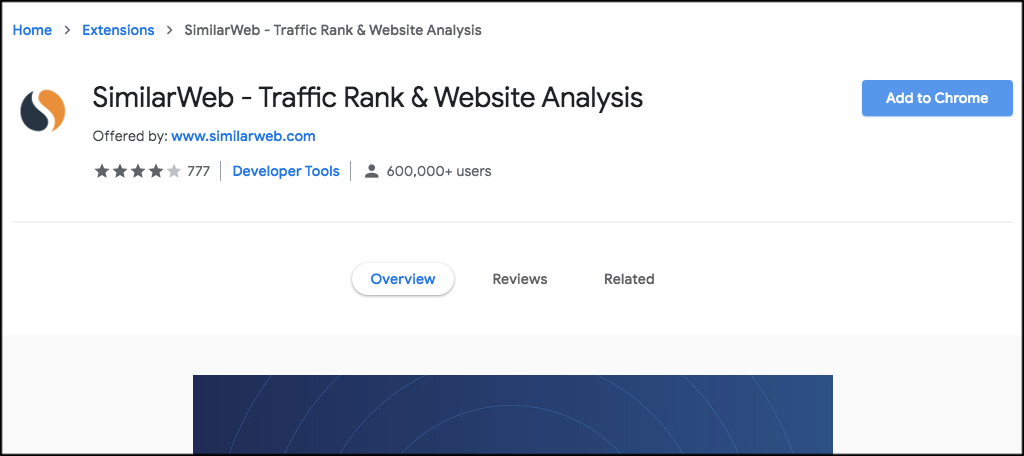Select the Overview tab
This screenshot has width=1024, height=456.
click(x=403, y=279)
